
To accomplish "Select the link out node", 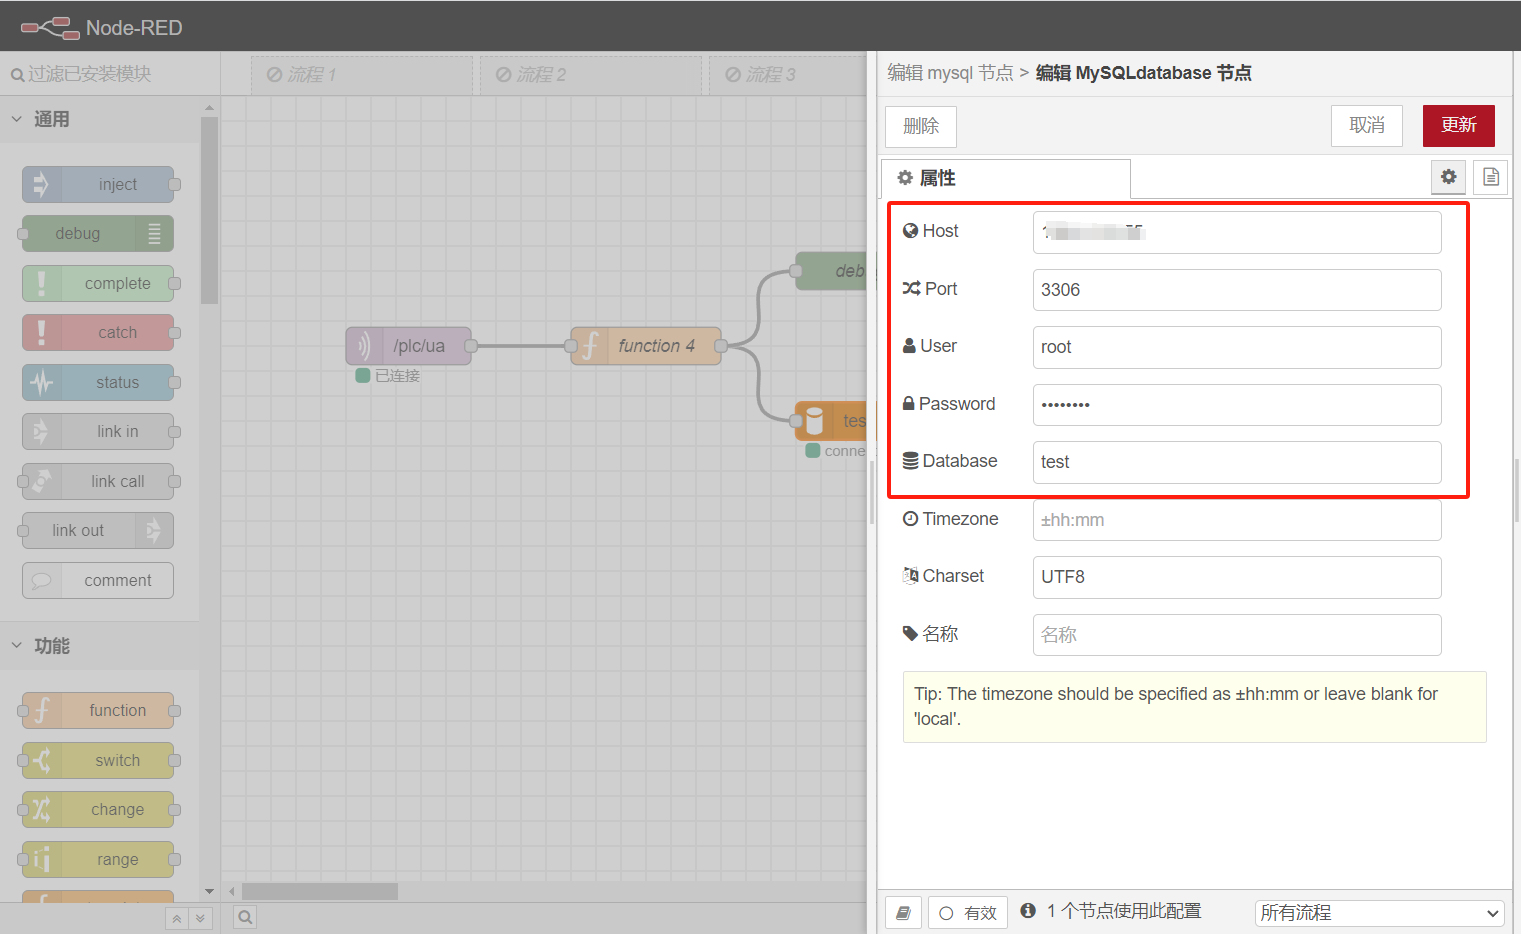I will [x=98, y=531].
